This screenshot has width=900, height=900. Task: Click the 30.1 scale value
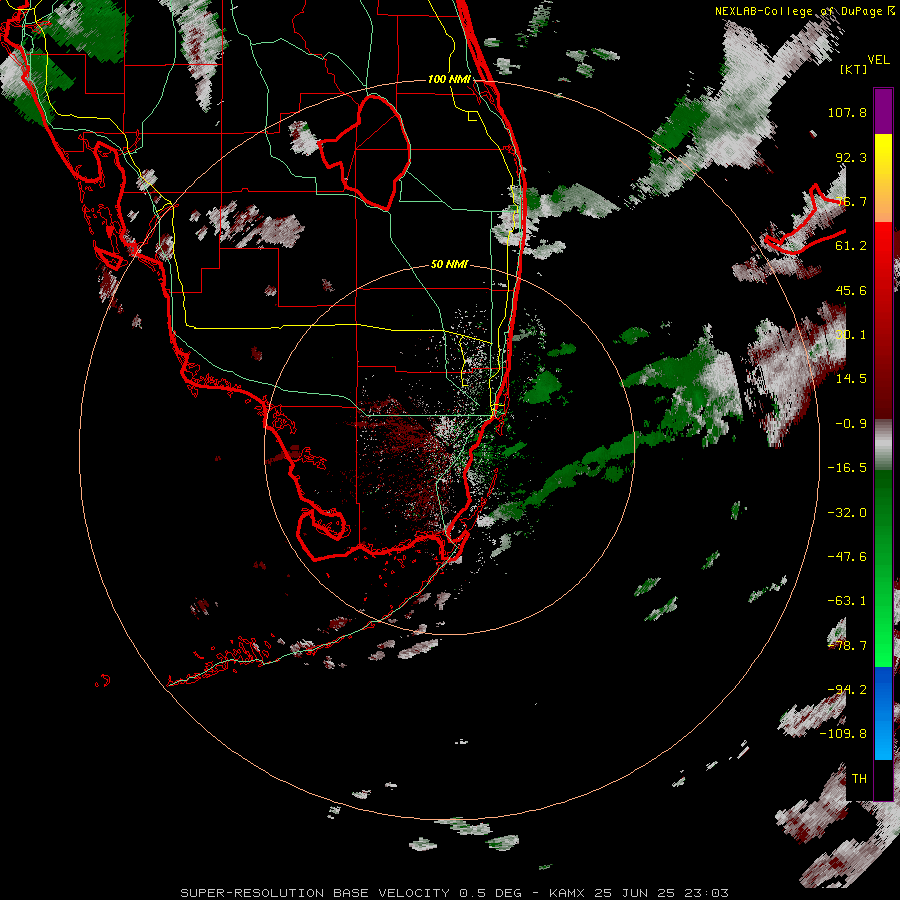point(851,335)
